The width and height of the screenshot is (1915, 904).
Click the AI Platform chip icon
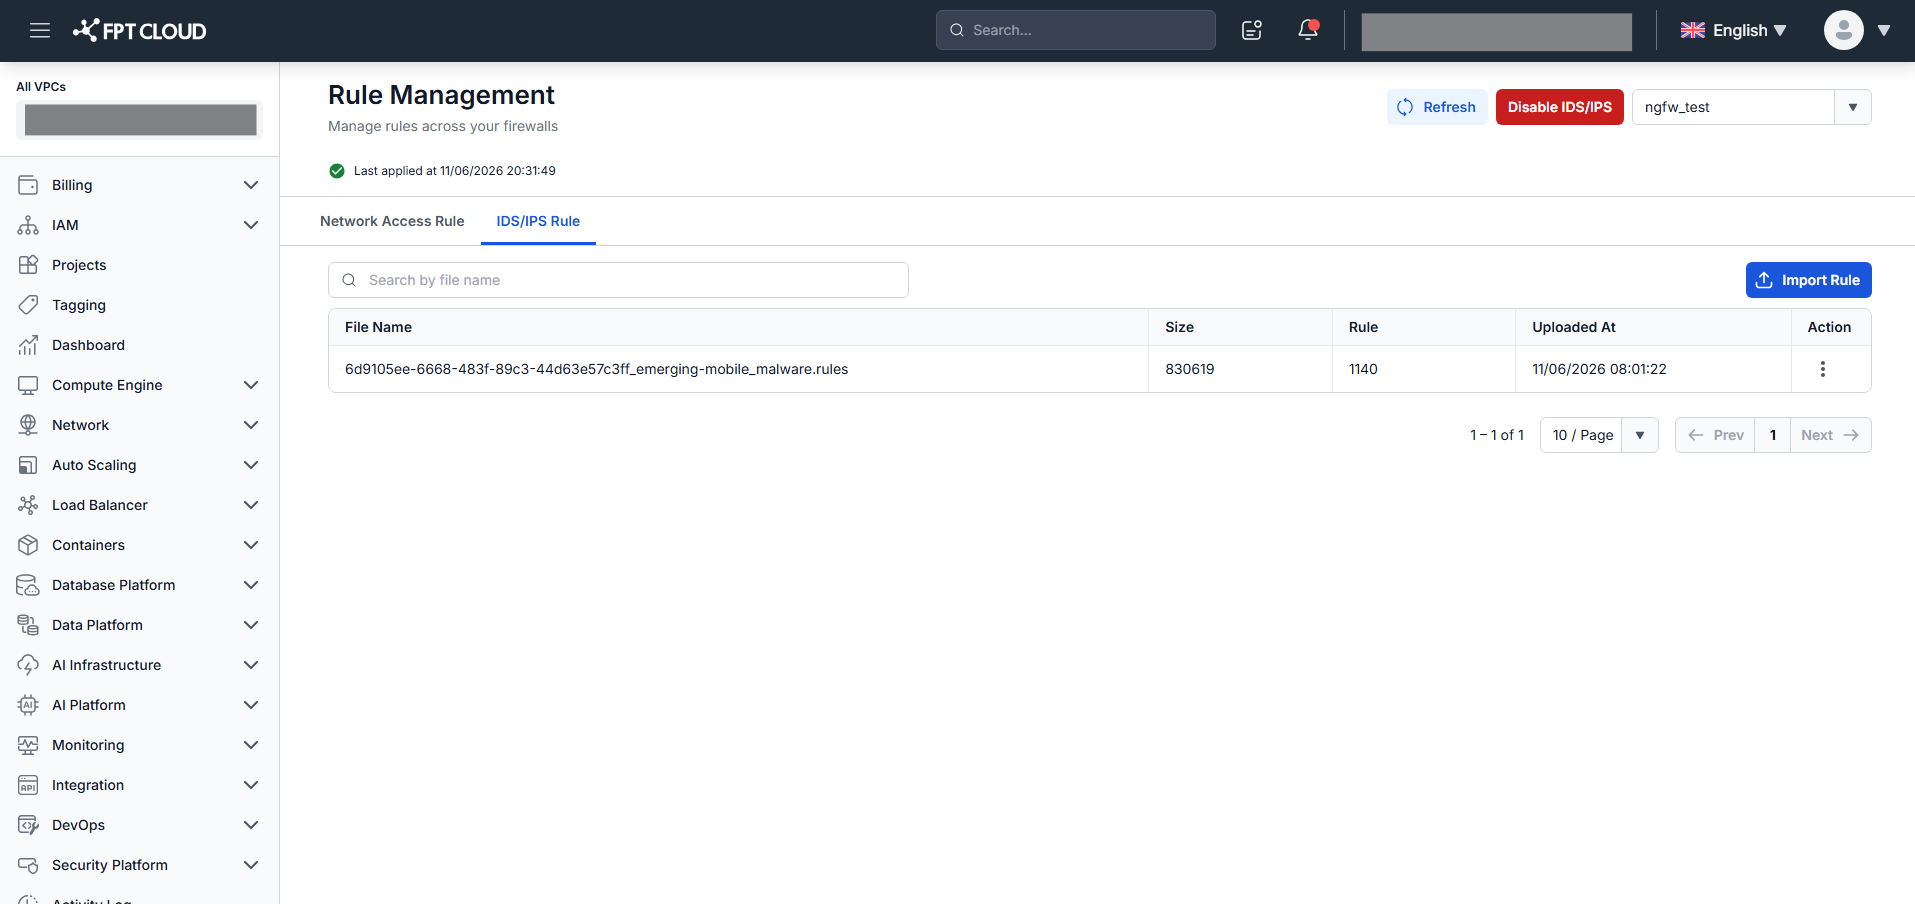tap(28, 705)
